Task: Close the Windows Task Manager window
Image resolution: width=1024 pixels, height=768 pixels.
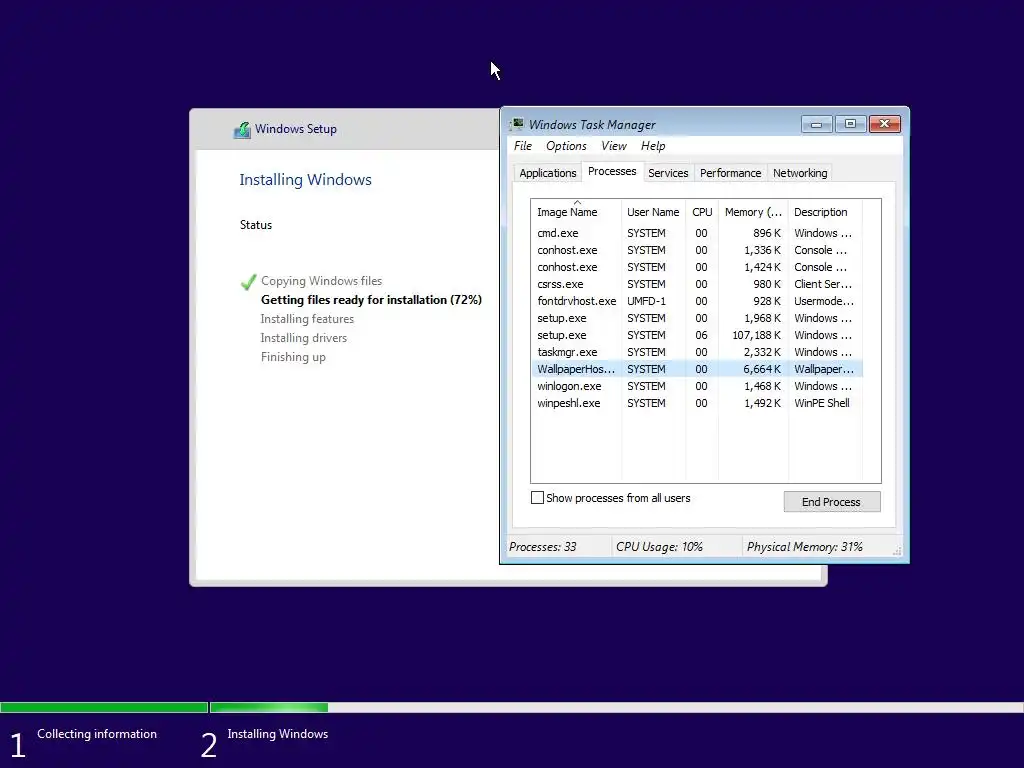Action: (x=885, y=124)
